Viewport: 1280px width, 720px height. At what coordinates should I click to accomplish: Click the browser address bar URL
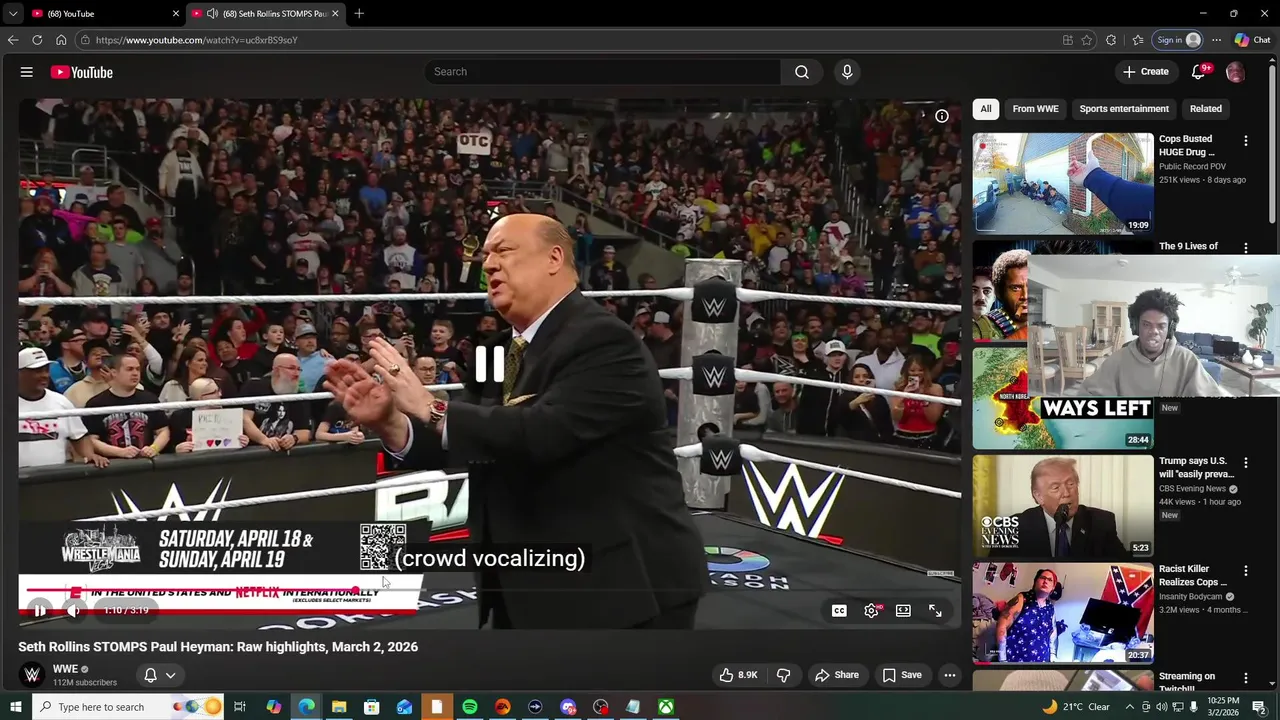tap(196, 40)
